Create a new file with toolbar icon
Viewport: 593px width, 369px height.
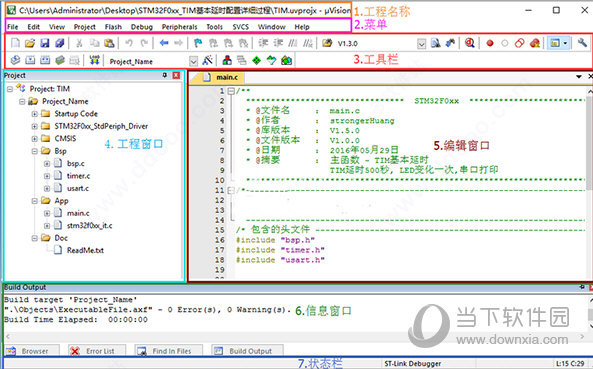15,43
